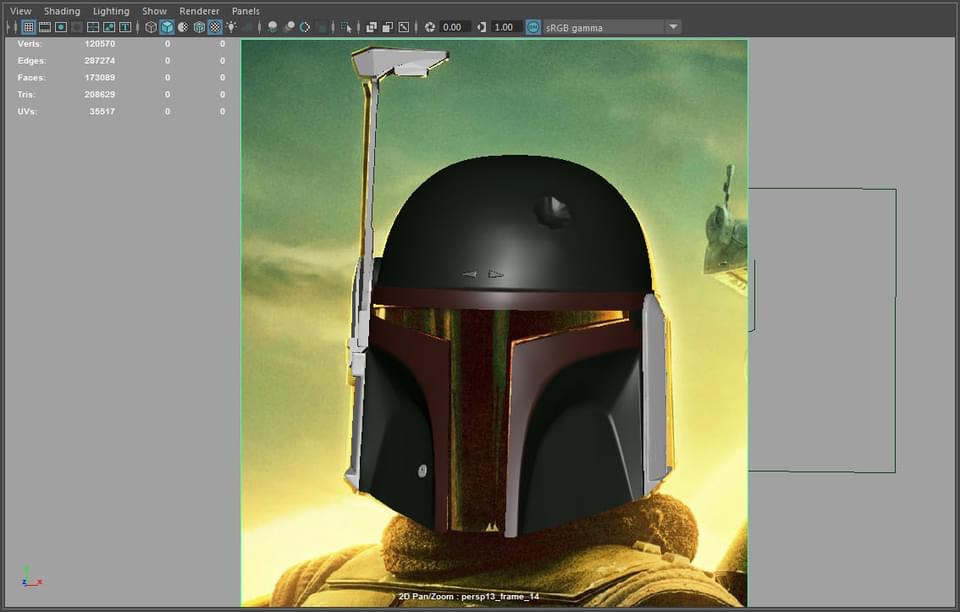Toggle isolate select
The height and width of the screenshot is (612, 960).
tap(346, 27)
